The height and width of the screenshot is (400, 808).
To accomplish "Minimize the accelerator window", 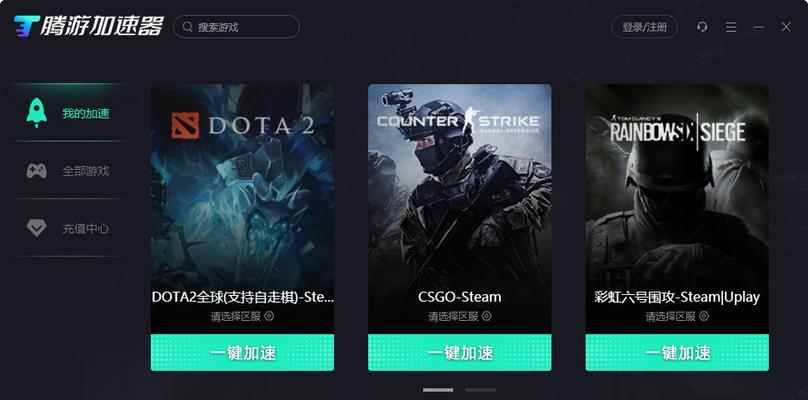I will point(759,27).
